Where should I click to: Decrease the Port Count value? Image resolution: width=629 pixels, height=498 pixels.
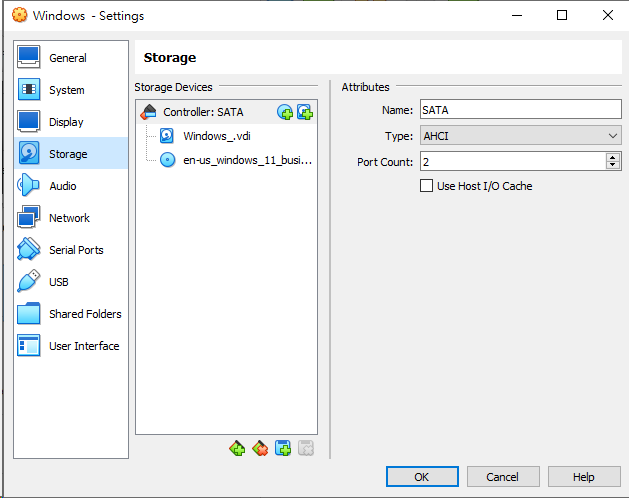coord(612,165)
